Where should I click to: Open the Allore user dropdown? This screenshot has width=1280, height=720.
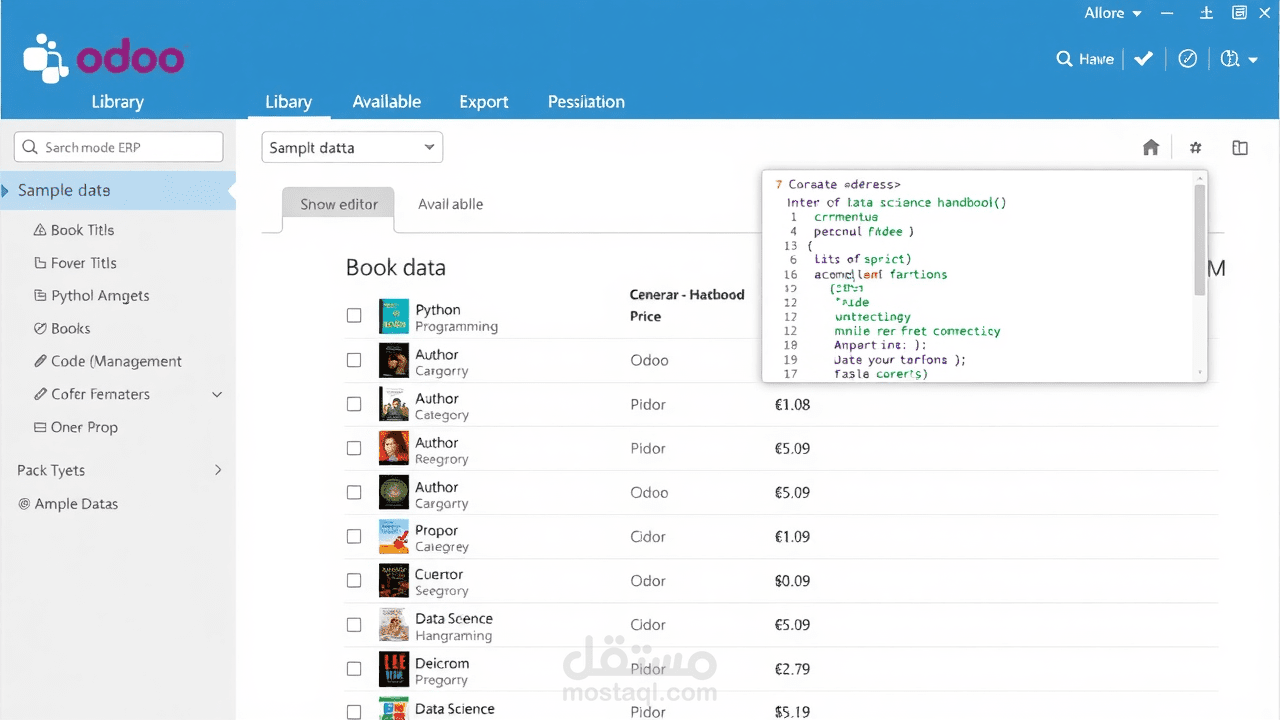coord(1113,13)
